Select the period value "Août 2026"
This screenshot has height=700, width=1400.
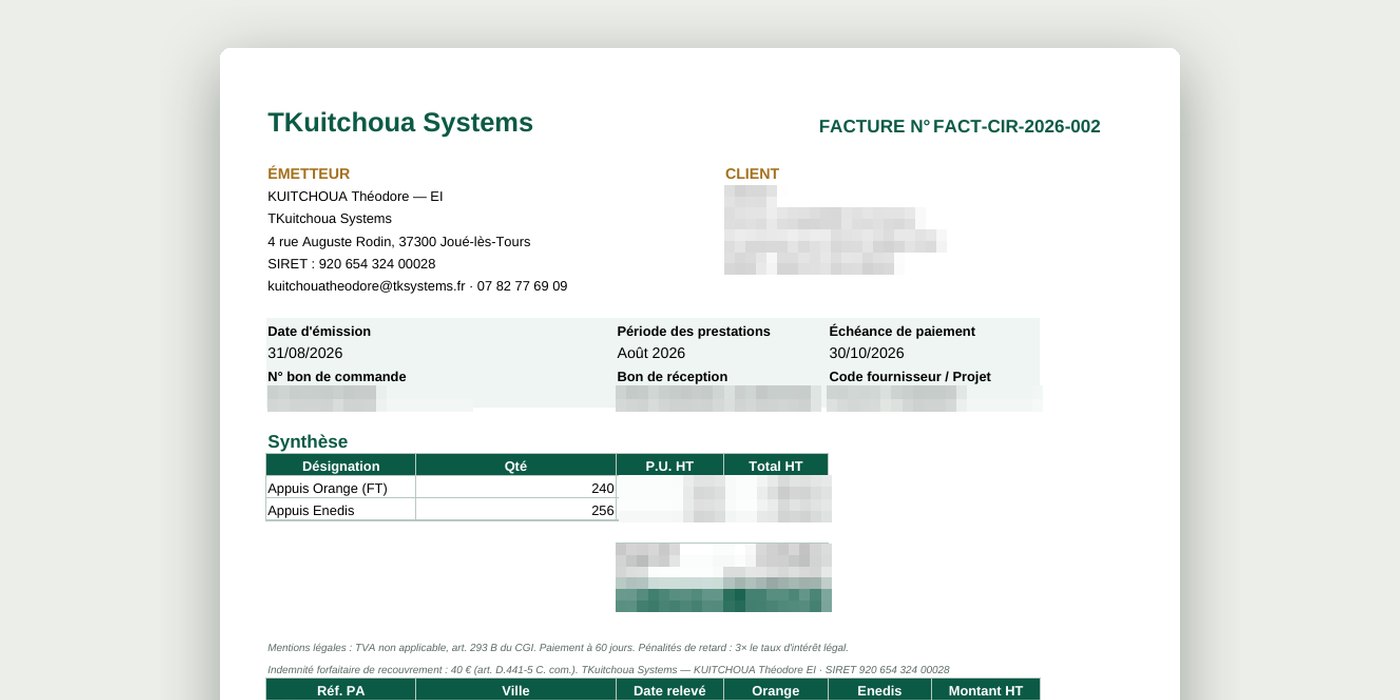tap(651, 353)
